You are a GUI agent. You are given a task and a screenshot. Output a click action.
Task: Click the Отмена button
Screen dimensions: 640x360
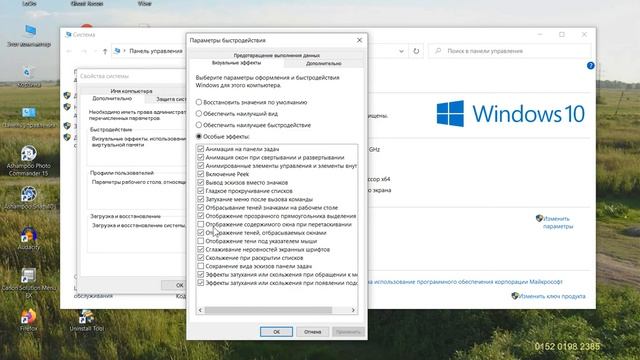click(312, 332)
